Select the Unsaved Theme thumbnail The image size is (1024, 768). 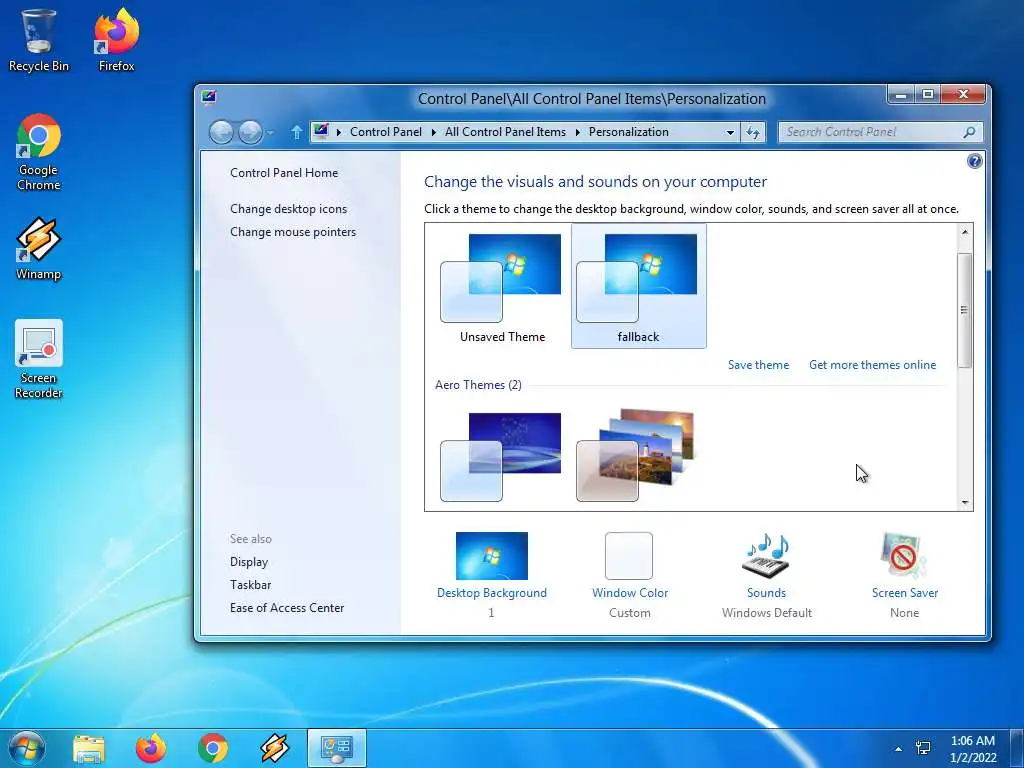pos(502,286)
